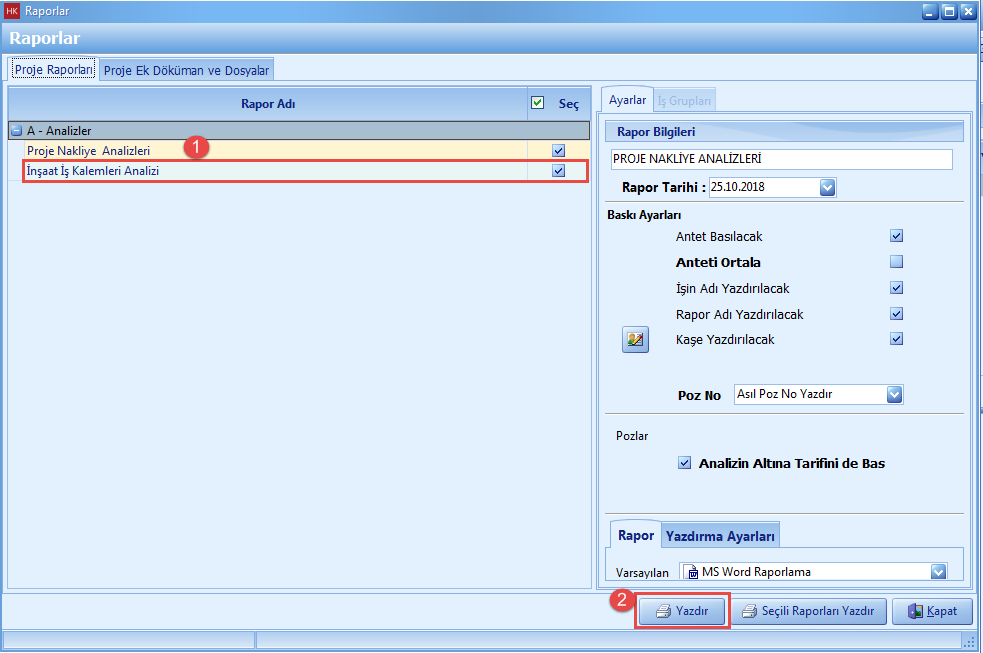Viewport: 983px width, 653px height.
Task: Enable the Anteti Ortala checkbox
Action: [896, 262]
